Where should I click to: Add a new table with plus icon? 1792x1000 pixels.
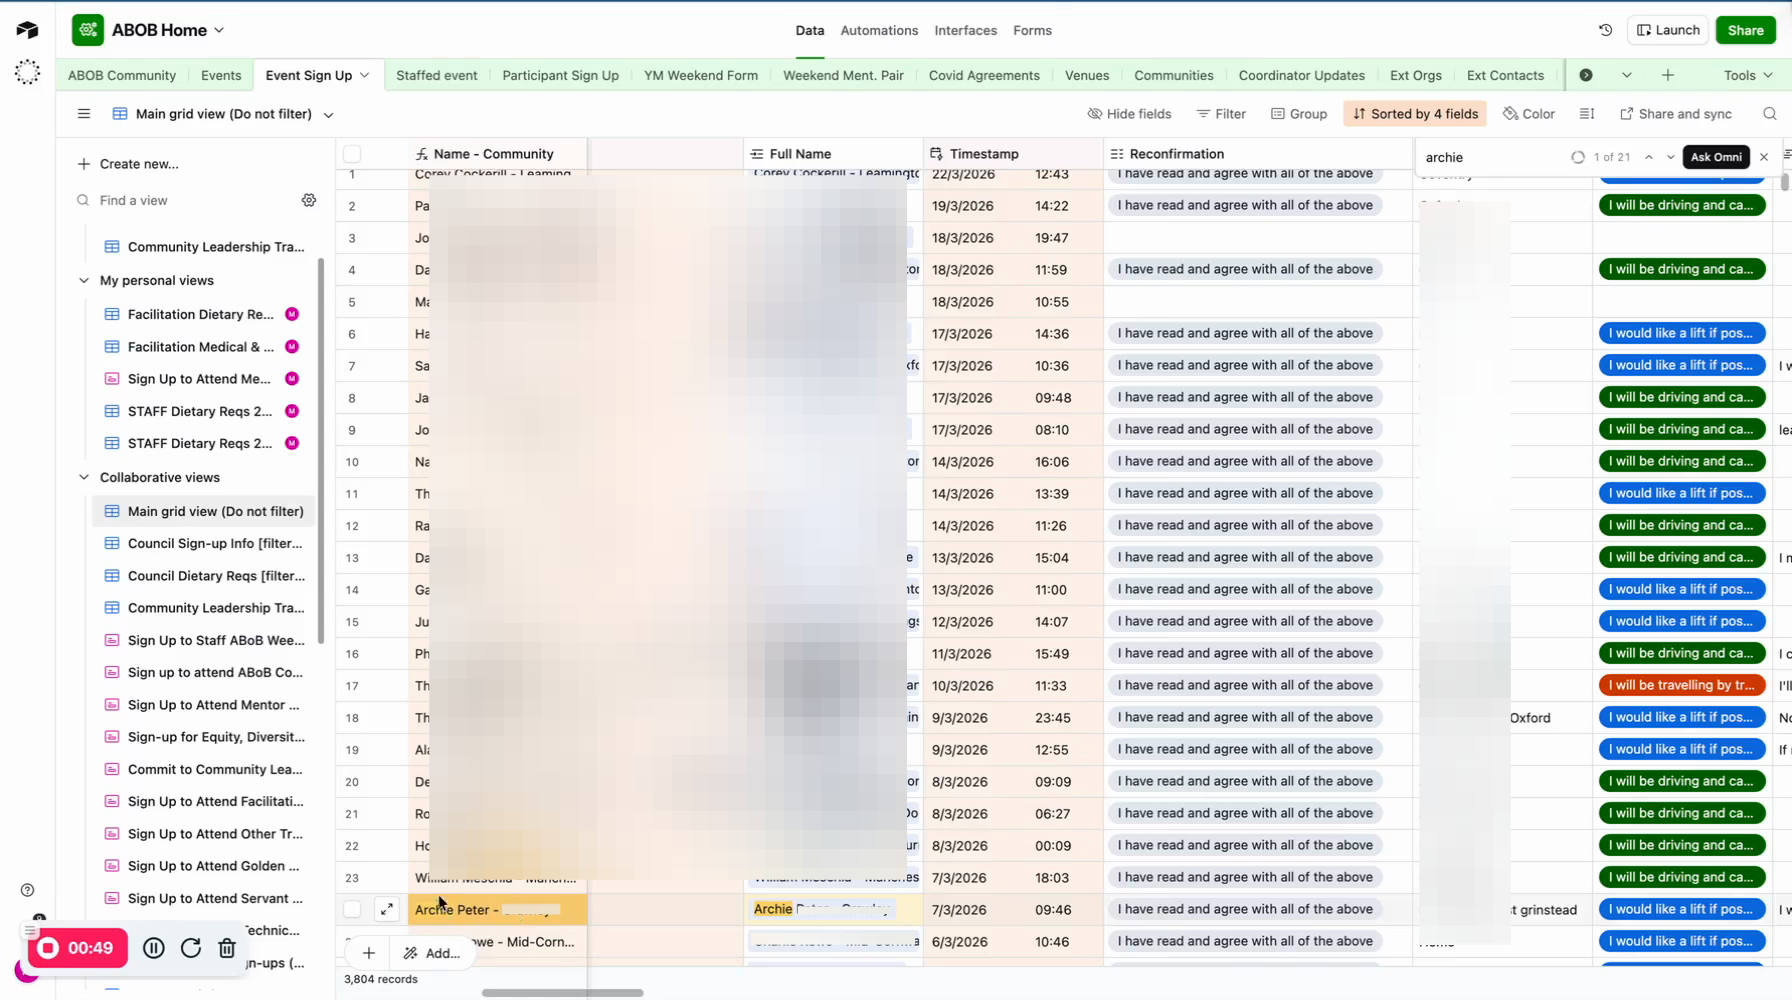click(1667, 75)
